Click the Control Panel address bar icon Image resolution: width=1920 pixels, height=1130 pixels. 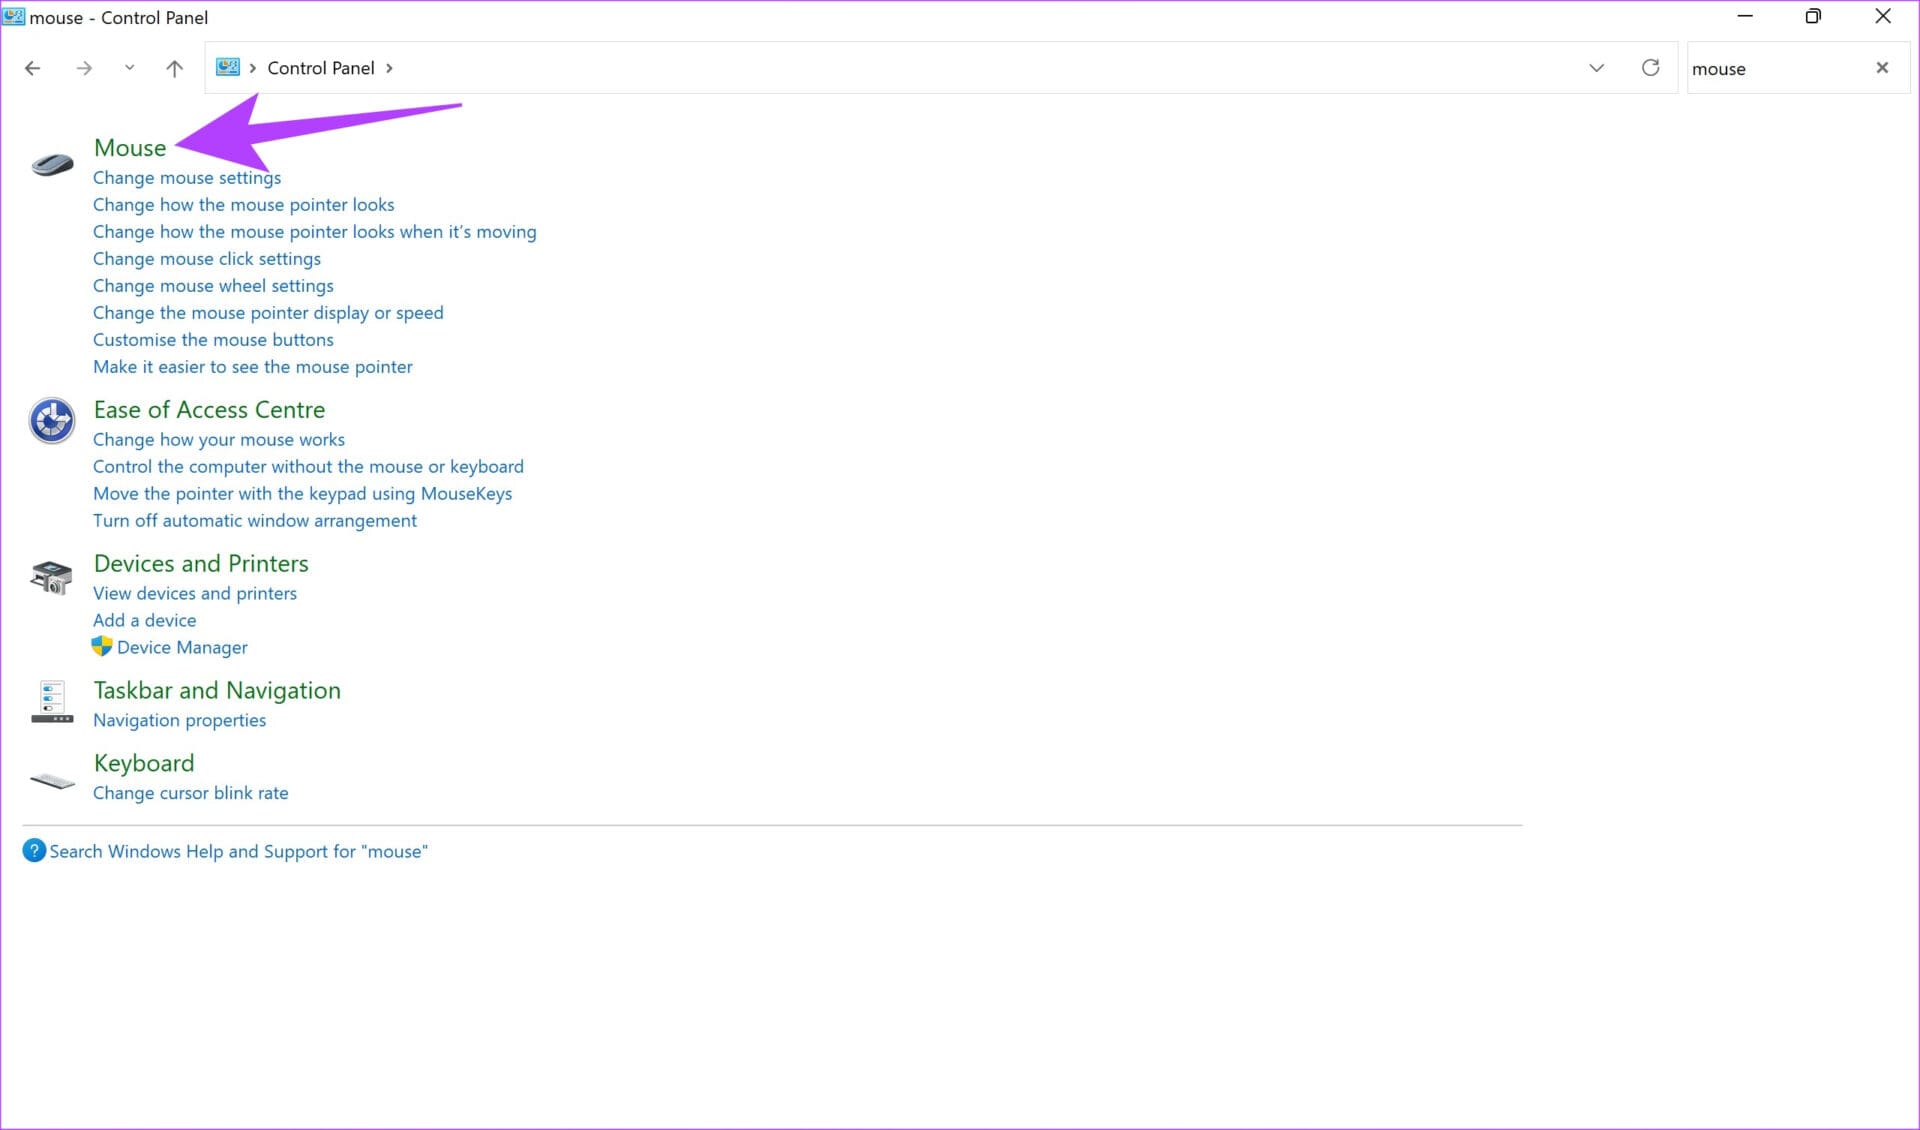point(228,67)
